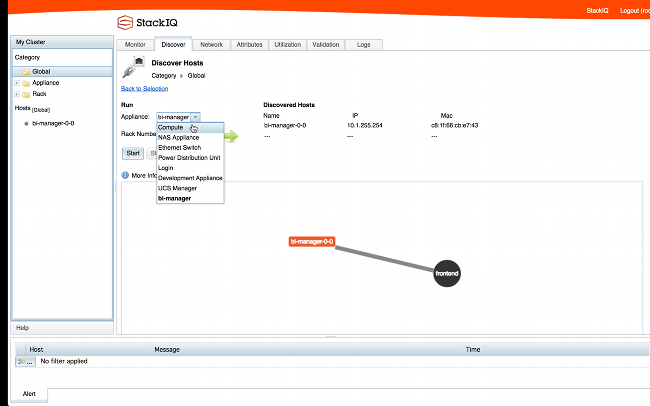This screenshot has width=650, height=406.
Task: Click the Message column header
Action: tap(306, 350)
